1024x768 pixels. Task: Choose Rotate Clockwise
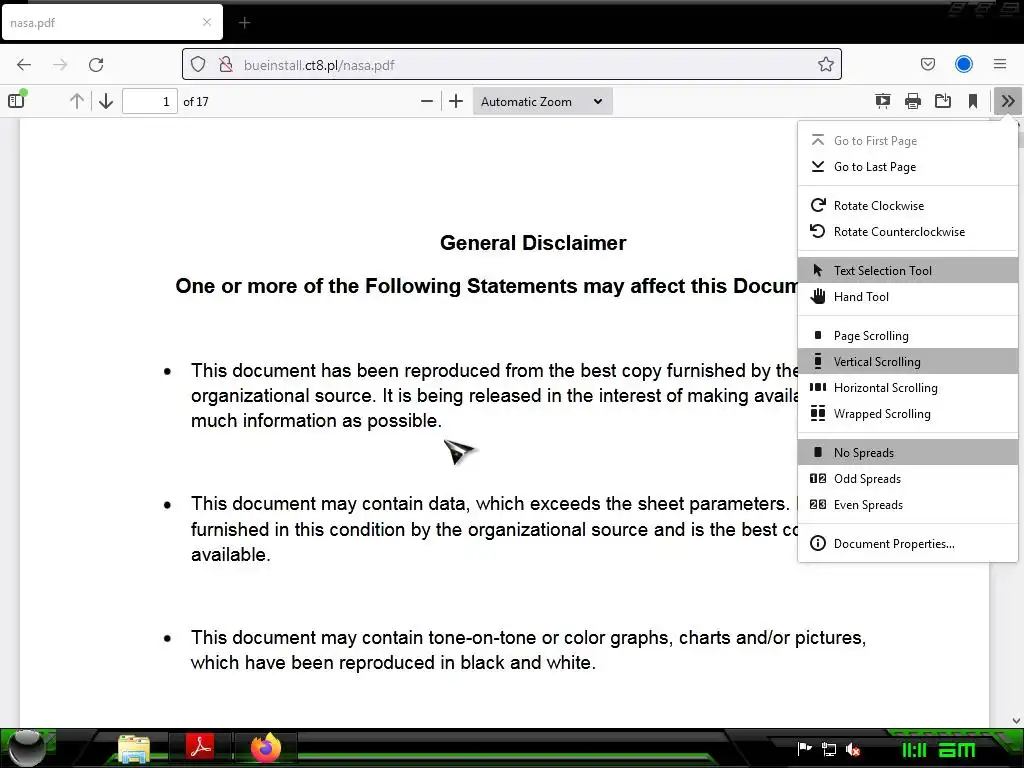coord(908,206)
